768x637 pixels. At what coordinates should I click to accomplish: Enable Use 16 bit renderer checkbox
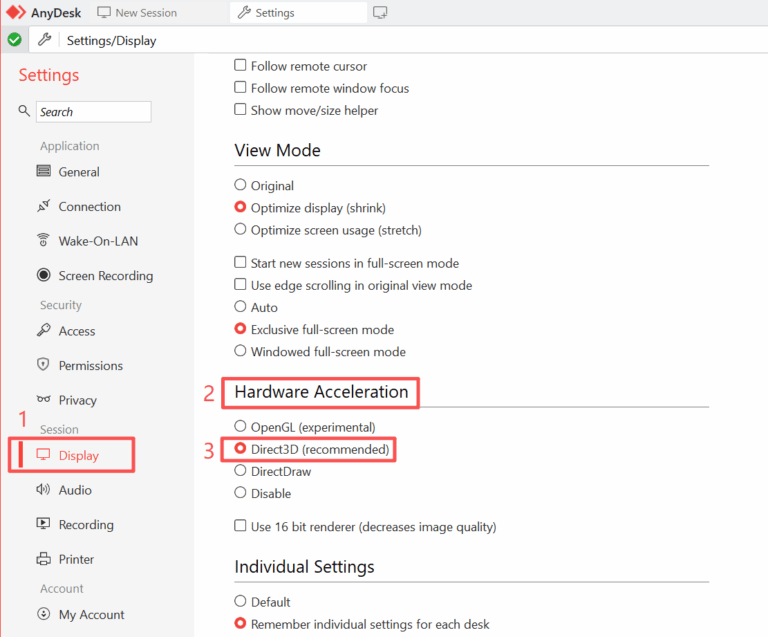click(240, 525)
